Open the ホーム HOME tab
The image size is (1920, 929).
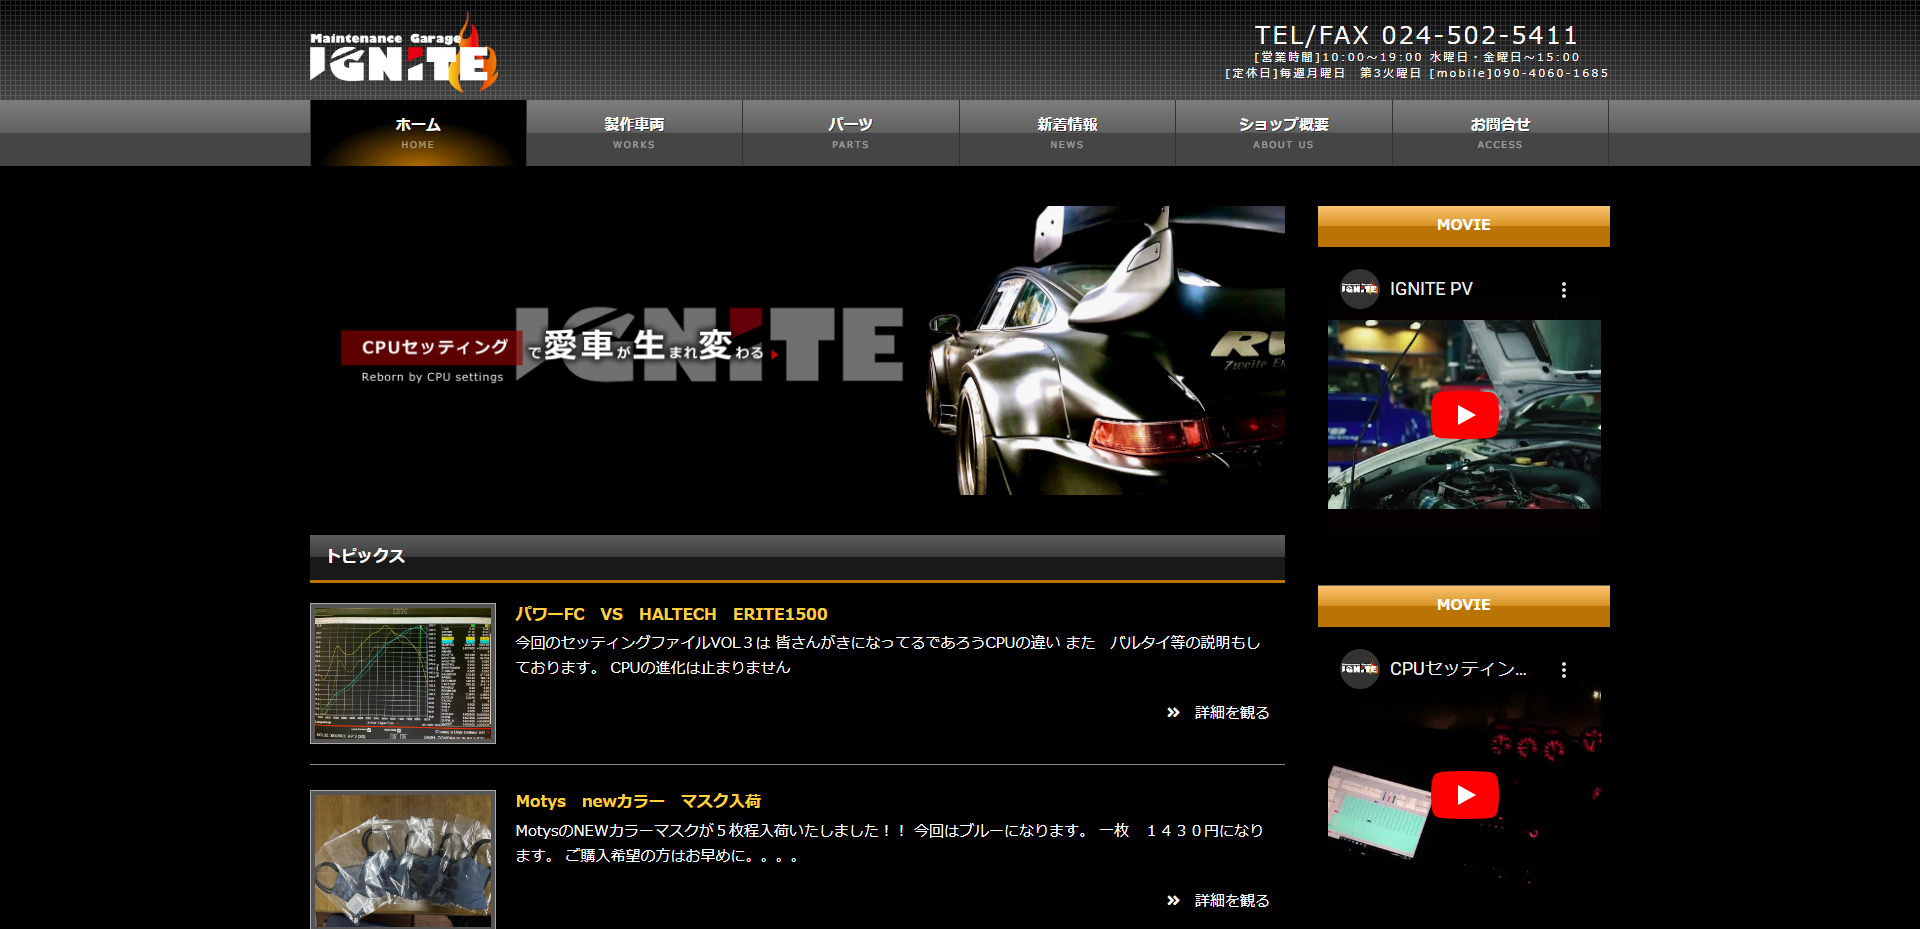[418, 133]
